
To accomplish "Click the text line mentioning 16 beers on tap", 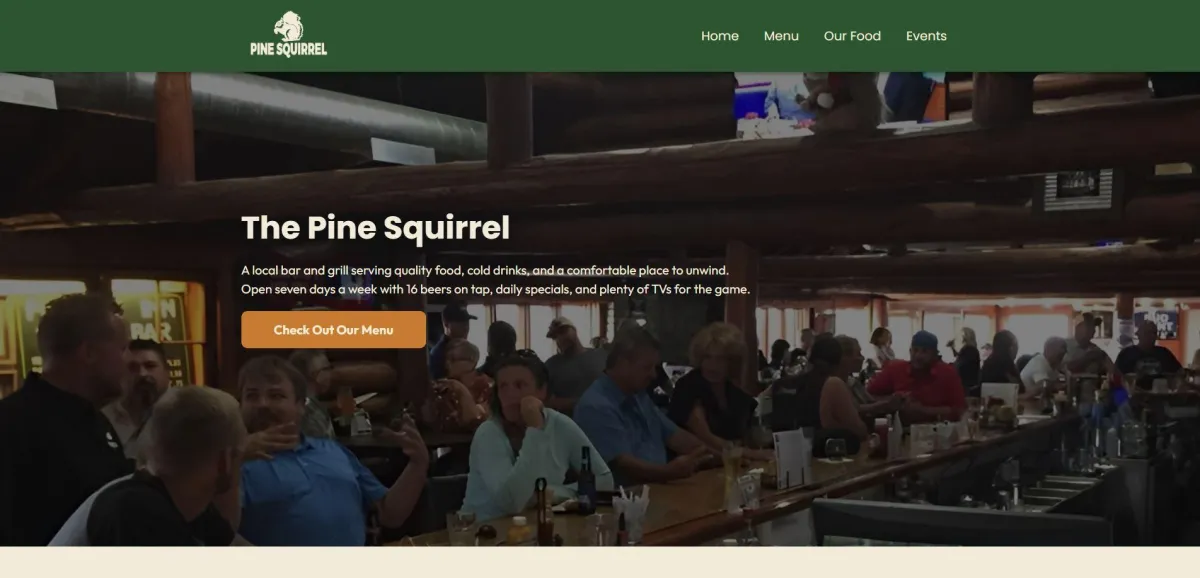I will [x=495, y=289].
